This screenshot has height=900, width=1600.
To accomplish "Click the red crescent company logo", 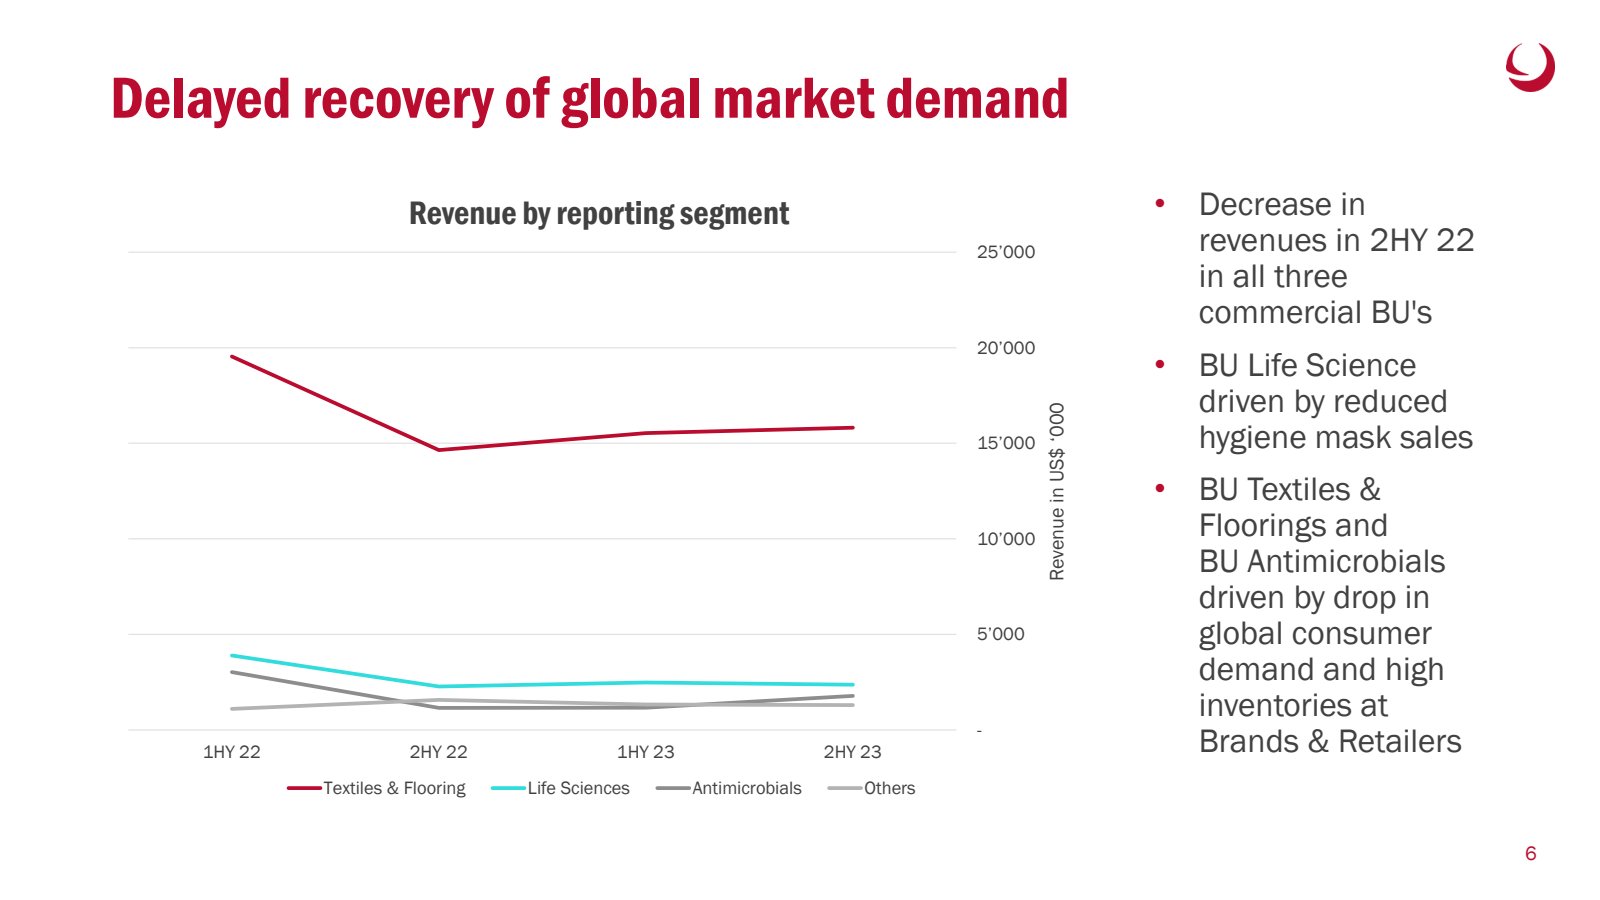I will pos(1530,67).
